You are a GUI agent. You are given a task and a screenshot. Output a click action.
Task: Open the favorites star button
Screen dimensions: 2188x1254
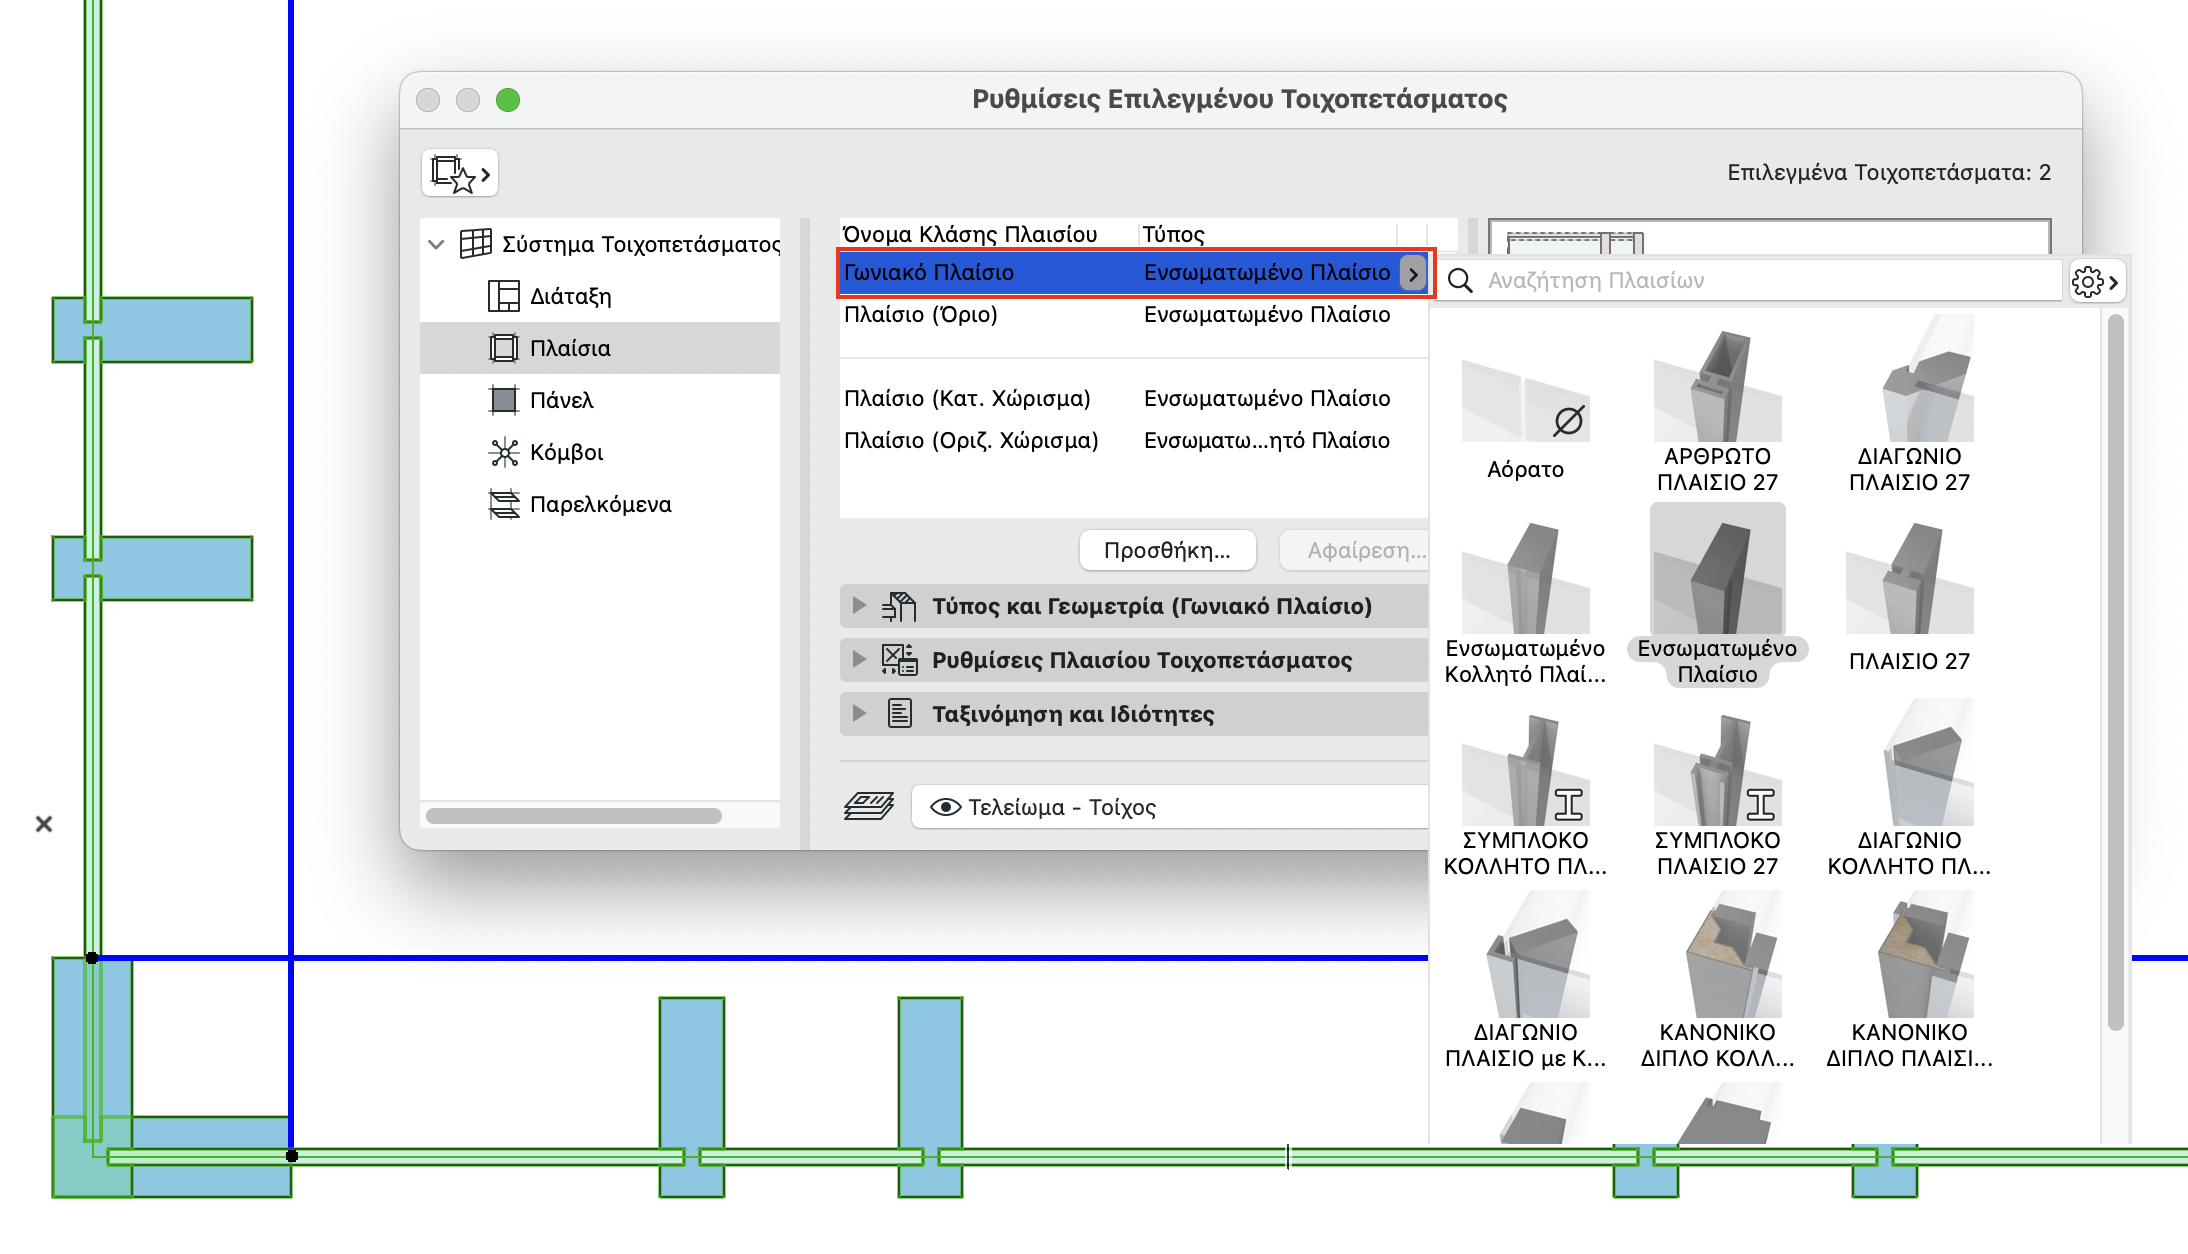pos(459,174)
